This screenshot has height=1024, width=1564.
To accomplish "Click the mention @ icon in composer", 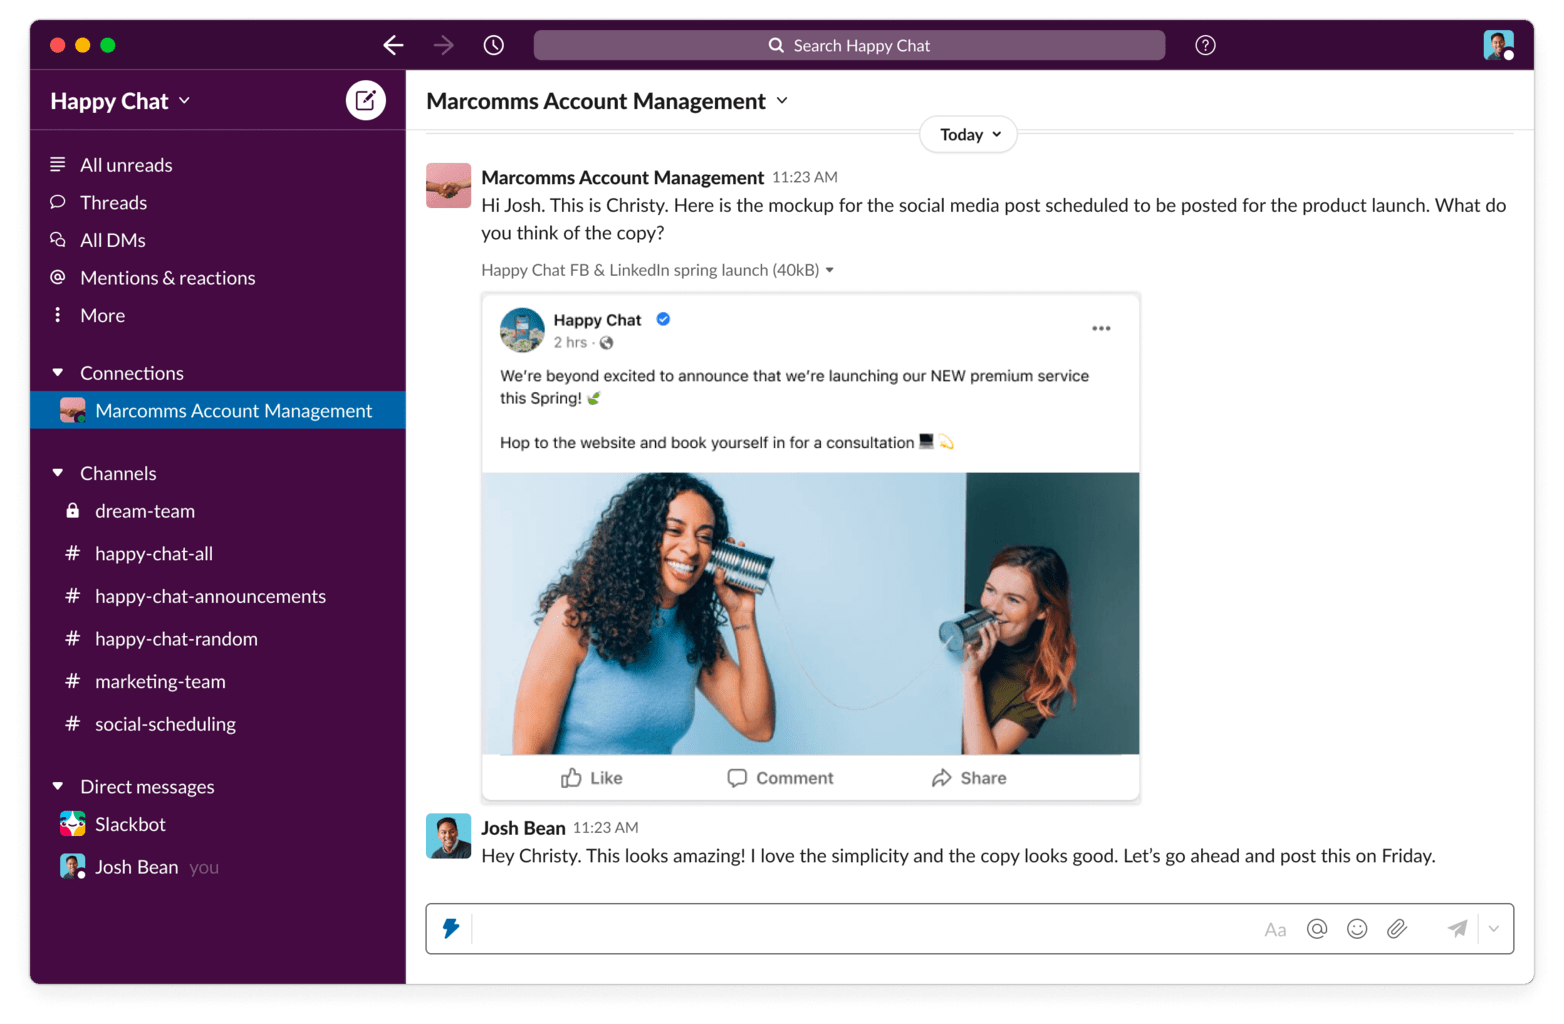I will coord(1317,929).
